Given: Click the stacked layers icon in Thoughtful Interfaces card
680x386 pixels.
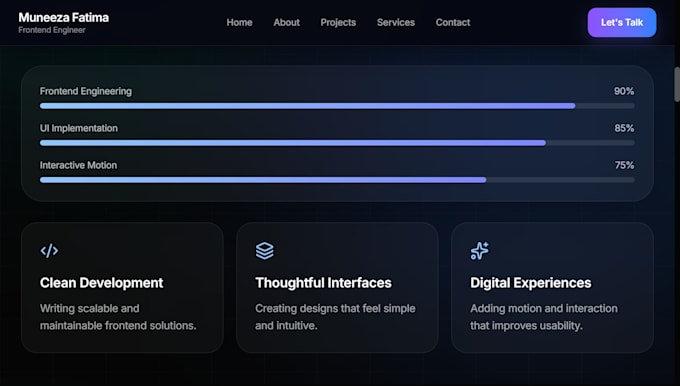Looking at the screenshot, I should pyautogui.click(x=265, y=251).
